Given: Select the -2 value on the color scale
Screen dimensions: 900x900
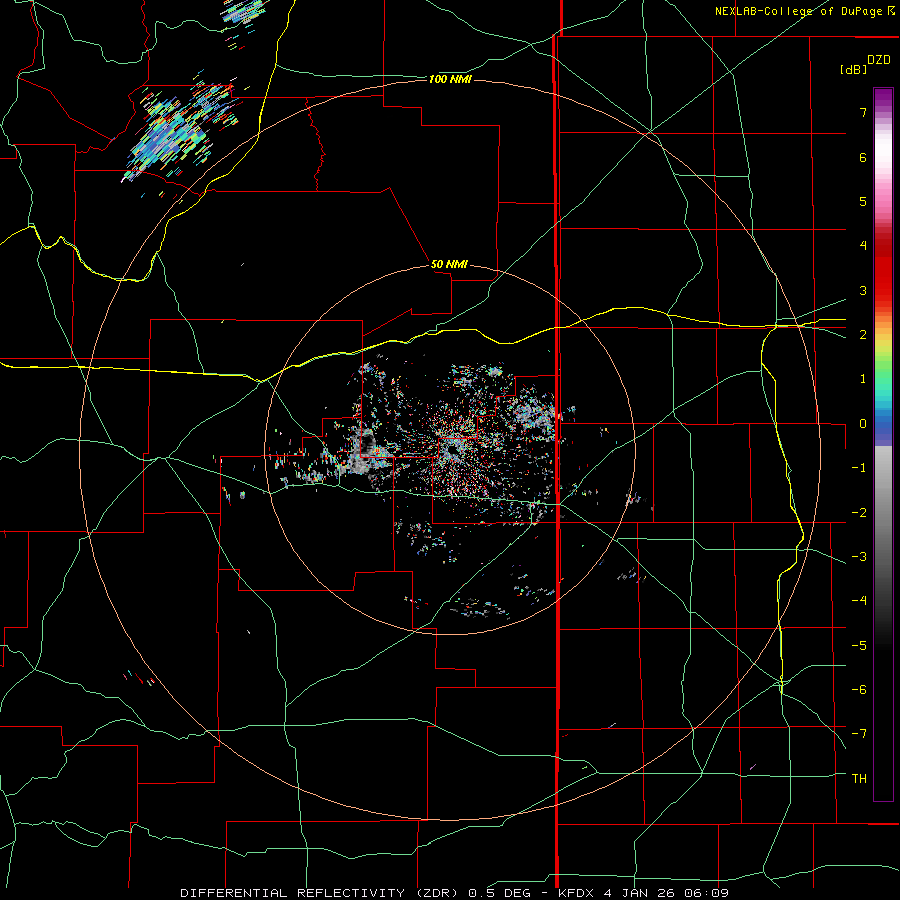Looking at the screenshot, I should click(x=859, y=513).
